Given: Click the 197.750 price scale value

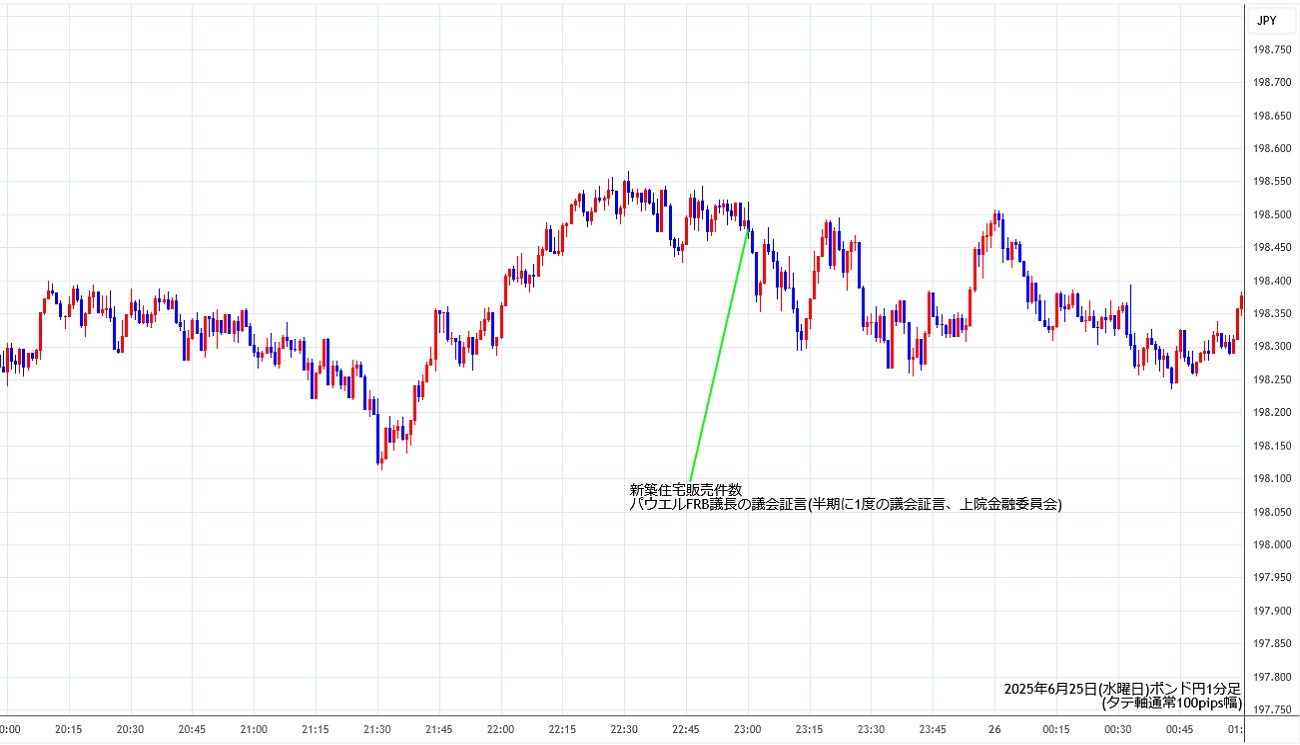Looking at the screenshot, I should pyautogui.click(x=1272, y=710).
